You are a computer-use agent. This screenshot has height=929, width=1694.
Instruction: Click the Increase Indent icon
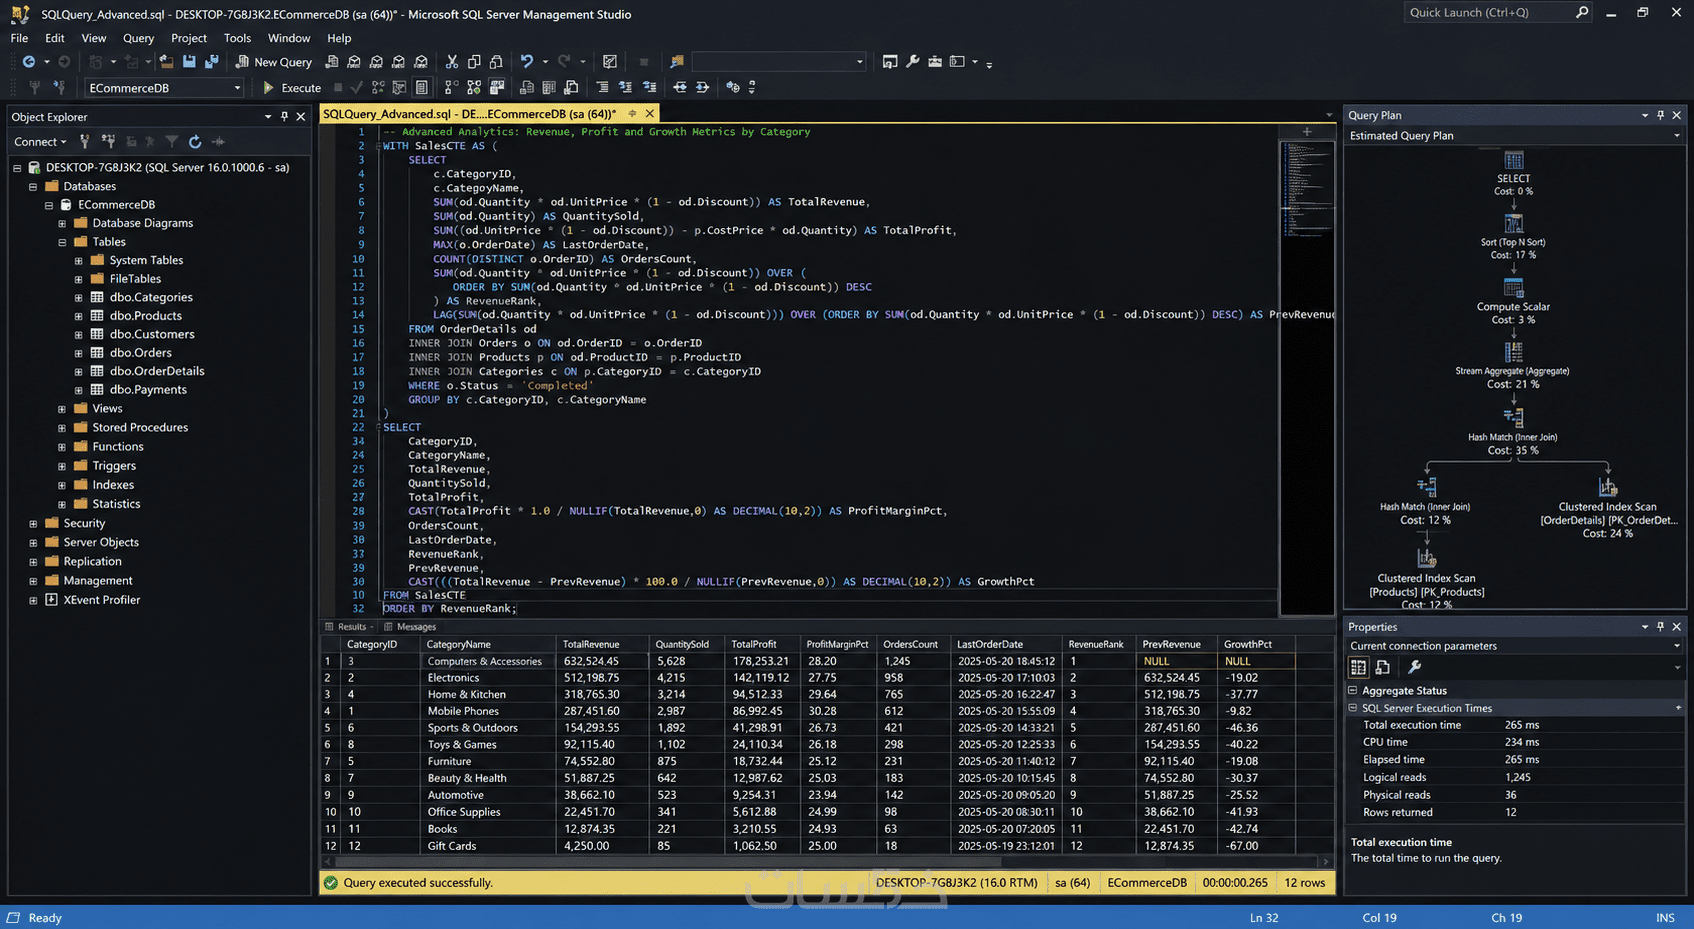tap(702, 88)
